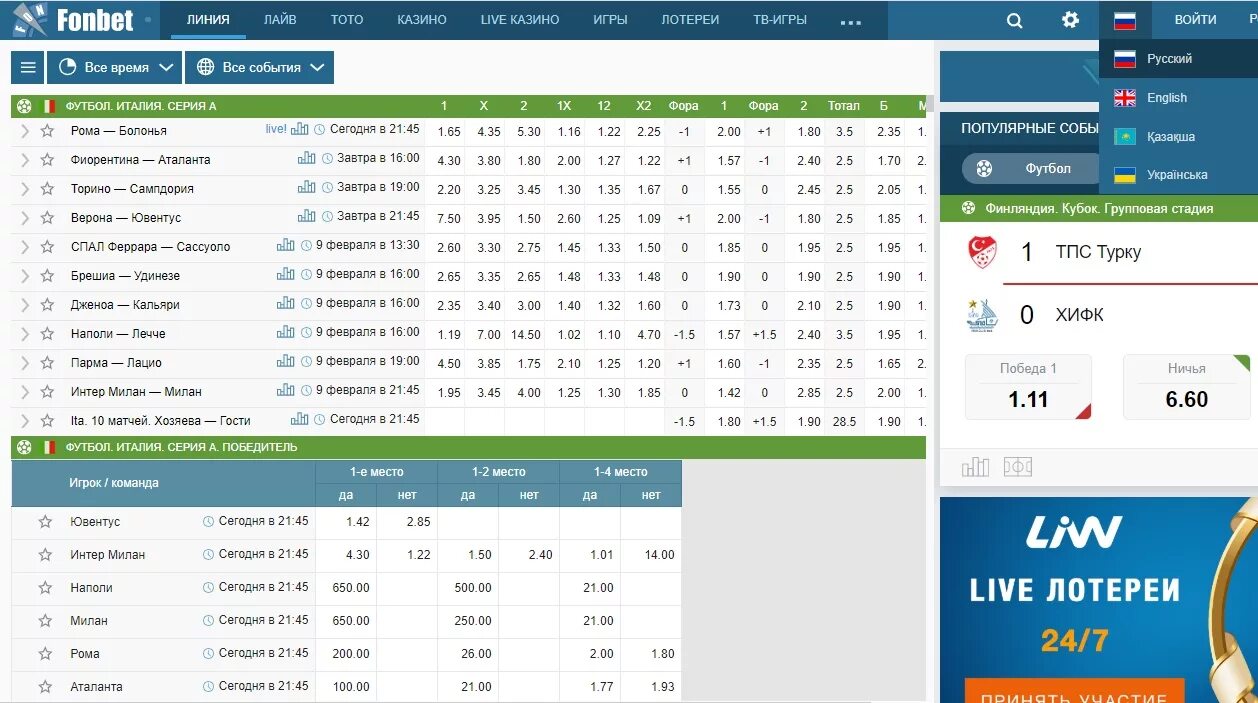The image size is (1258, 703).
Task: Expand the Брешиа — Удинезе row chevron
Action: [24, 275]
